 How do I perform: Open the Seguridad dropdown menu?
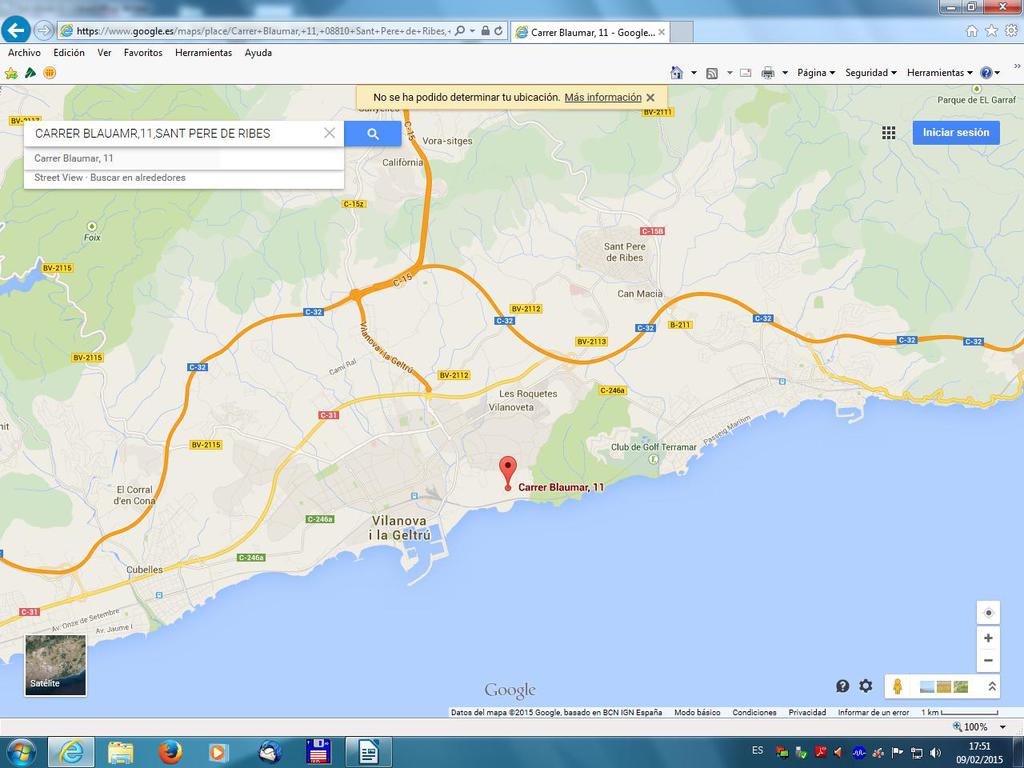coord(871,73)
